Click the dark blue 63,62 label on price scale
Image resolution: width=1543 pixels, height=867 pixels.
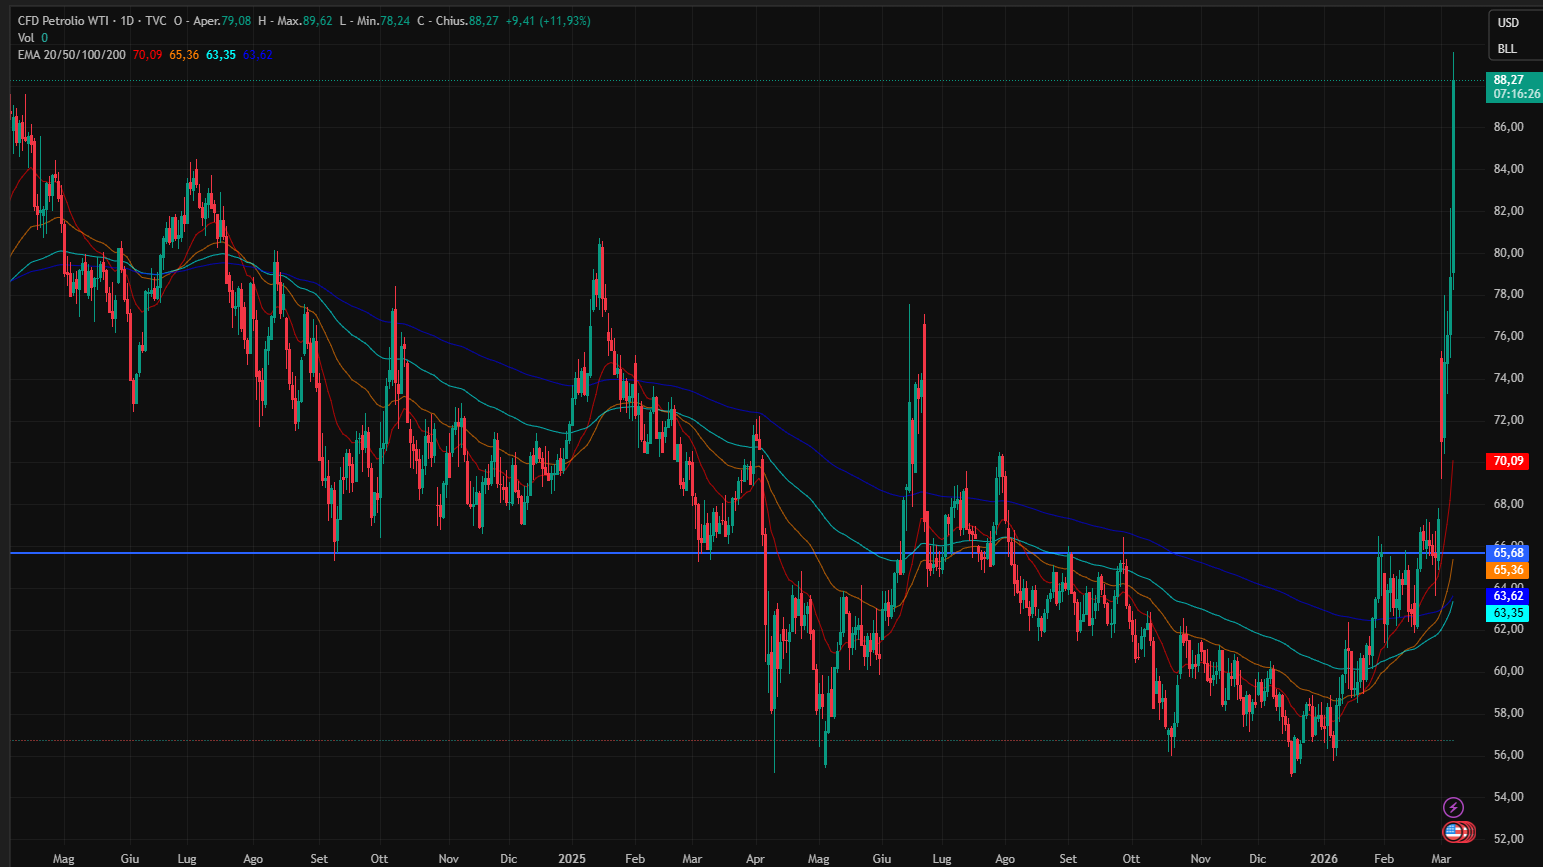pyautogui.click(x=1508, y=596)
